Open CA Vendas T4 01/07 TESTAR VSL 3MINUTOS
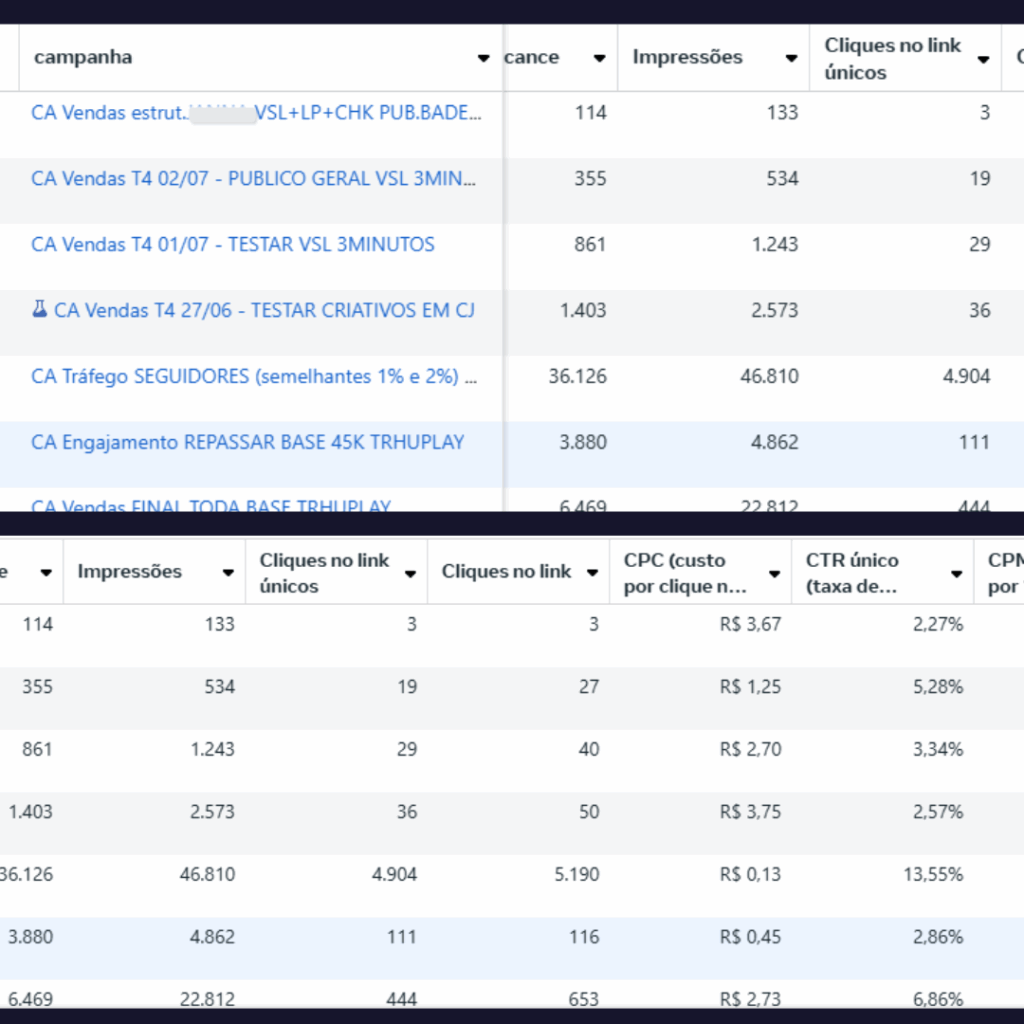 point(233,245)
